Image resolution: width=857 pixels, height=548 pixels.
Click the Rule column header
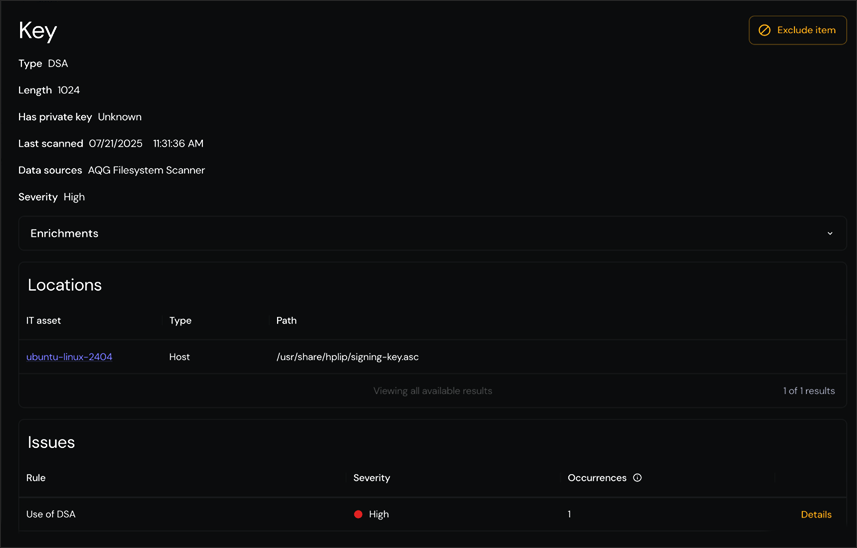tap(36, 478)
